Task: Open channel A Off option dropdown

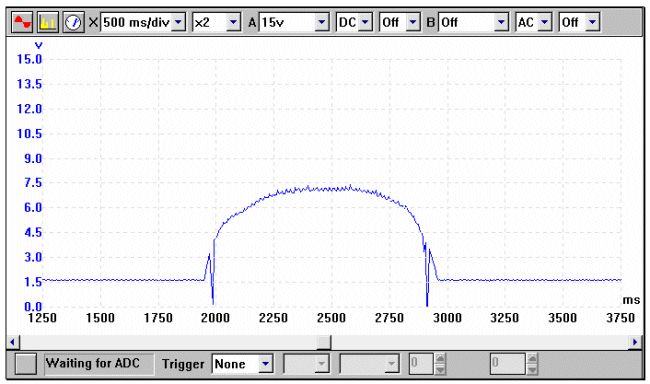Action: (412, 22)
